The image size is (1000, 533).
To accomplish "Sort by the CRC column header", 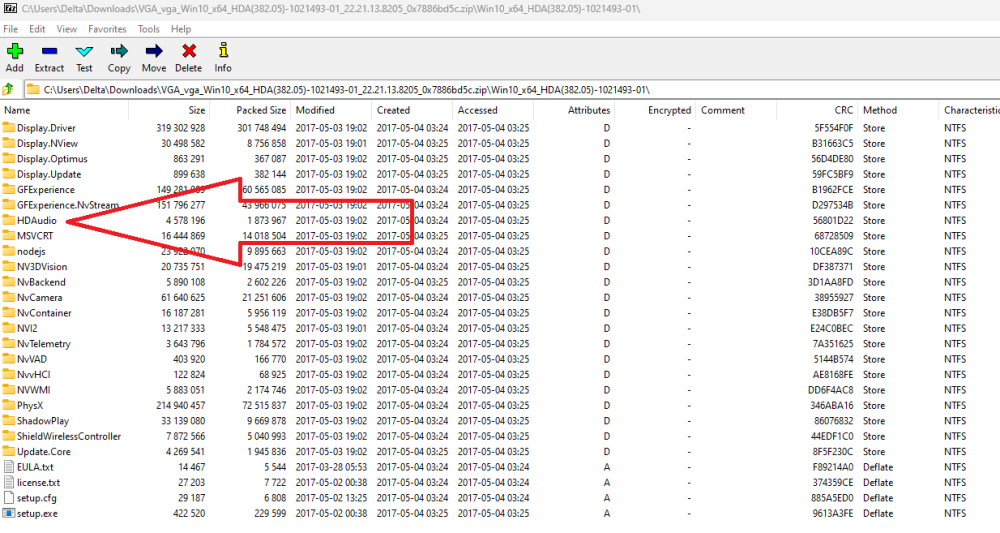I will click(844, 110).
